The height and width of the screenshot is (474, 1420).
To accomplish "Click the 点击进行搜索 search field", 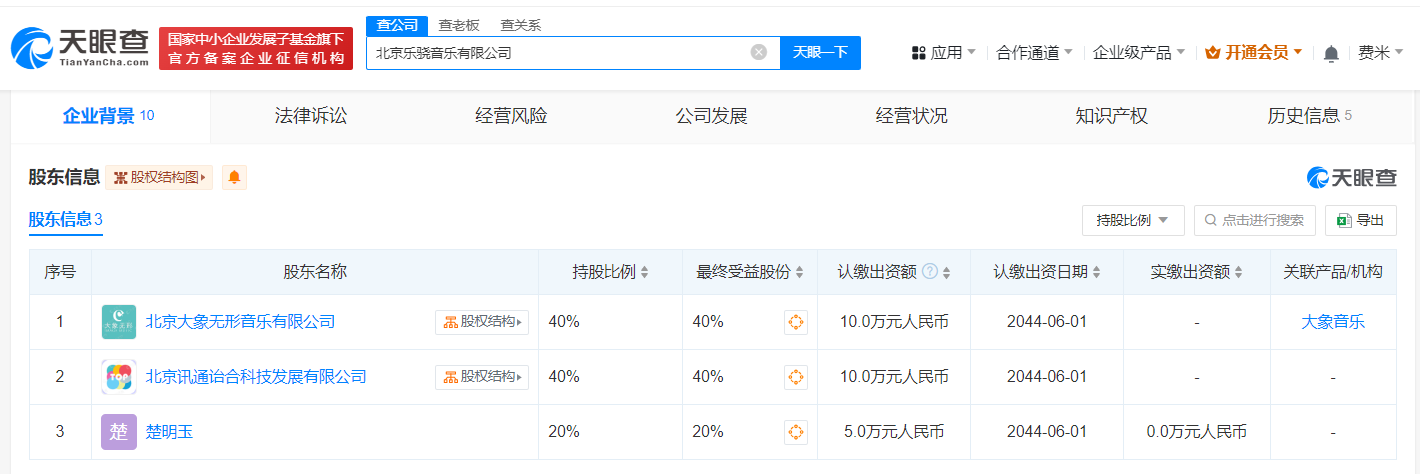I will click(1254, 220).
